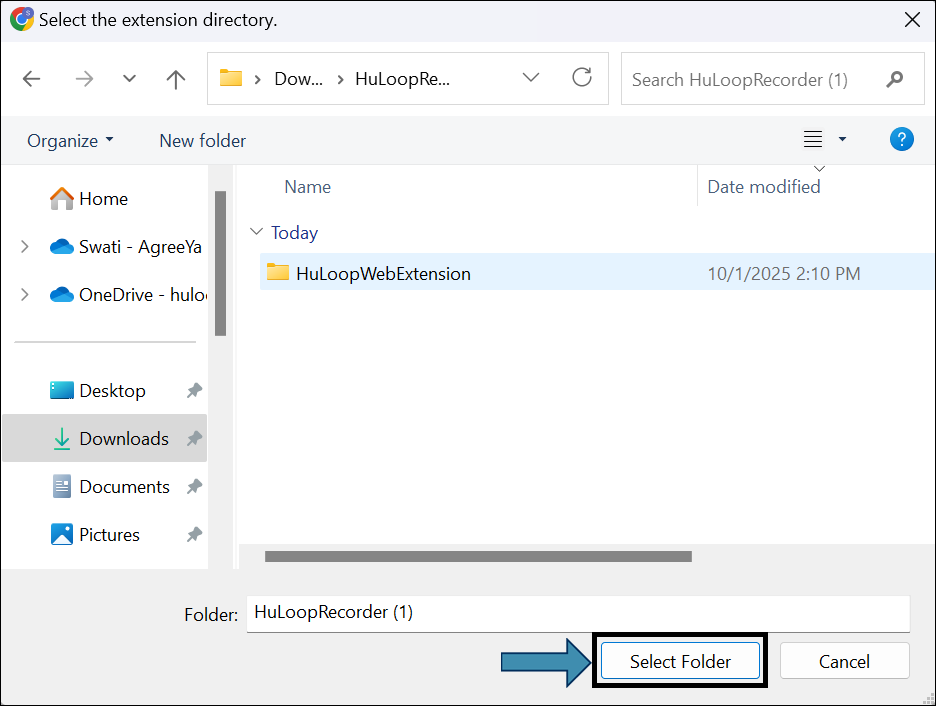The width and height of the screenshot is (936, 706).
Task: Click the pin icon beside Downloads
Action: point(194,439)
